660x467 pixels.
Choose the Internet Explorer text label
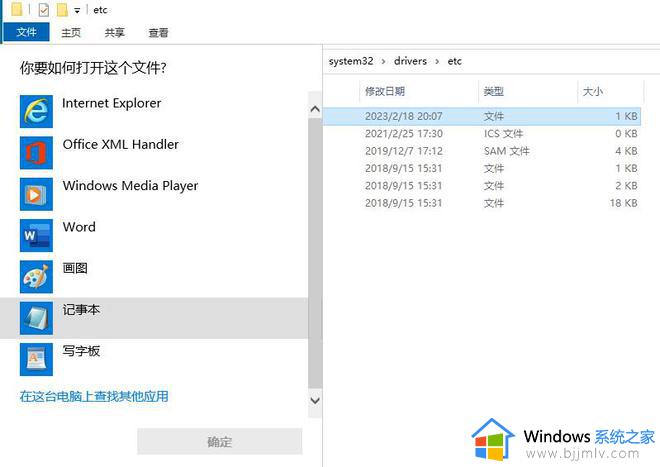click(112, 103)
